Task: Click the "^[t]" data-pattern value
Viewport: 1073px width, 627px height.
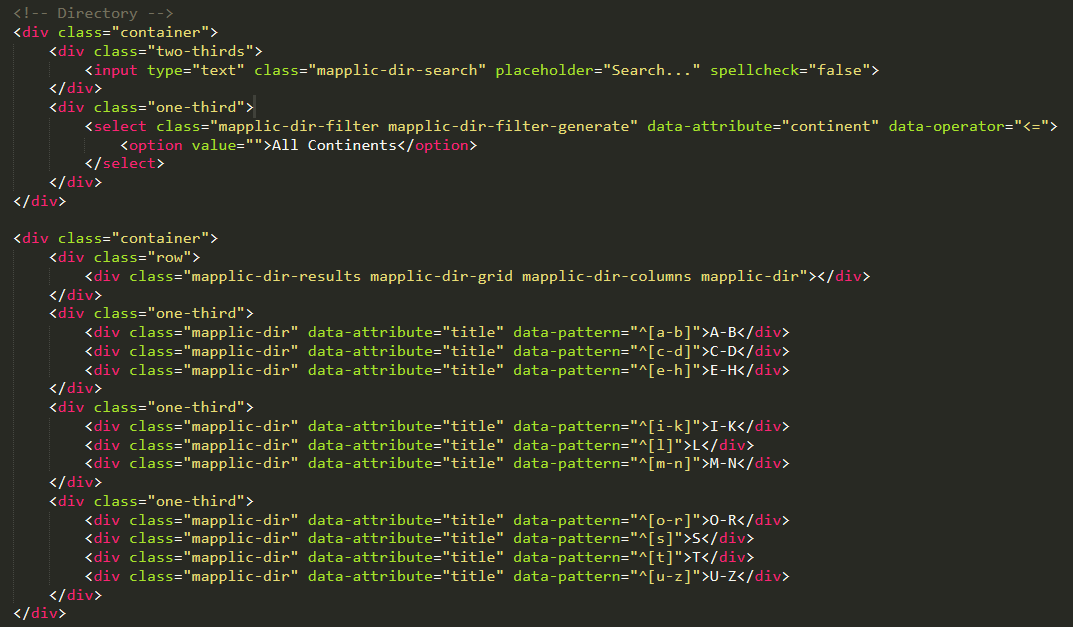Action: coord(652,557)
